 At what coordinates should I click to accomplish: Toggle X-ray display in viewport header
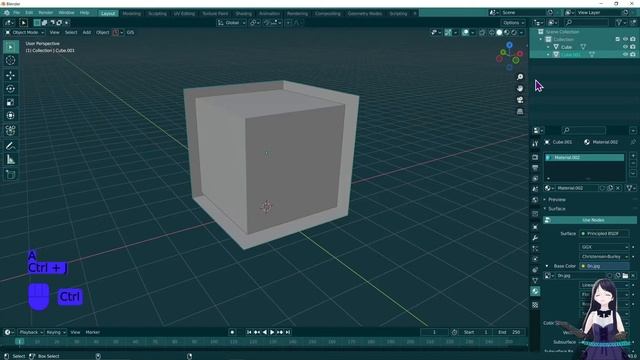tap(482, 33)
